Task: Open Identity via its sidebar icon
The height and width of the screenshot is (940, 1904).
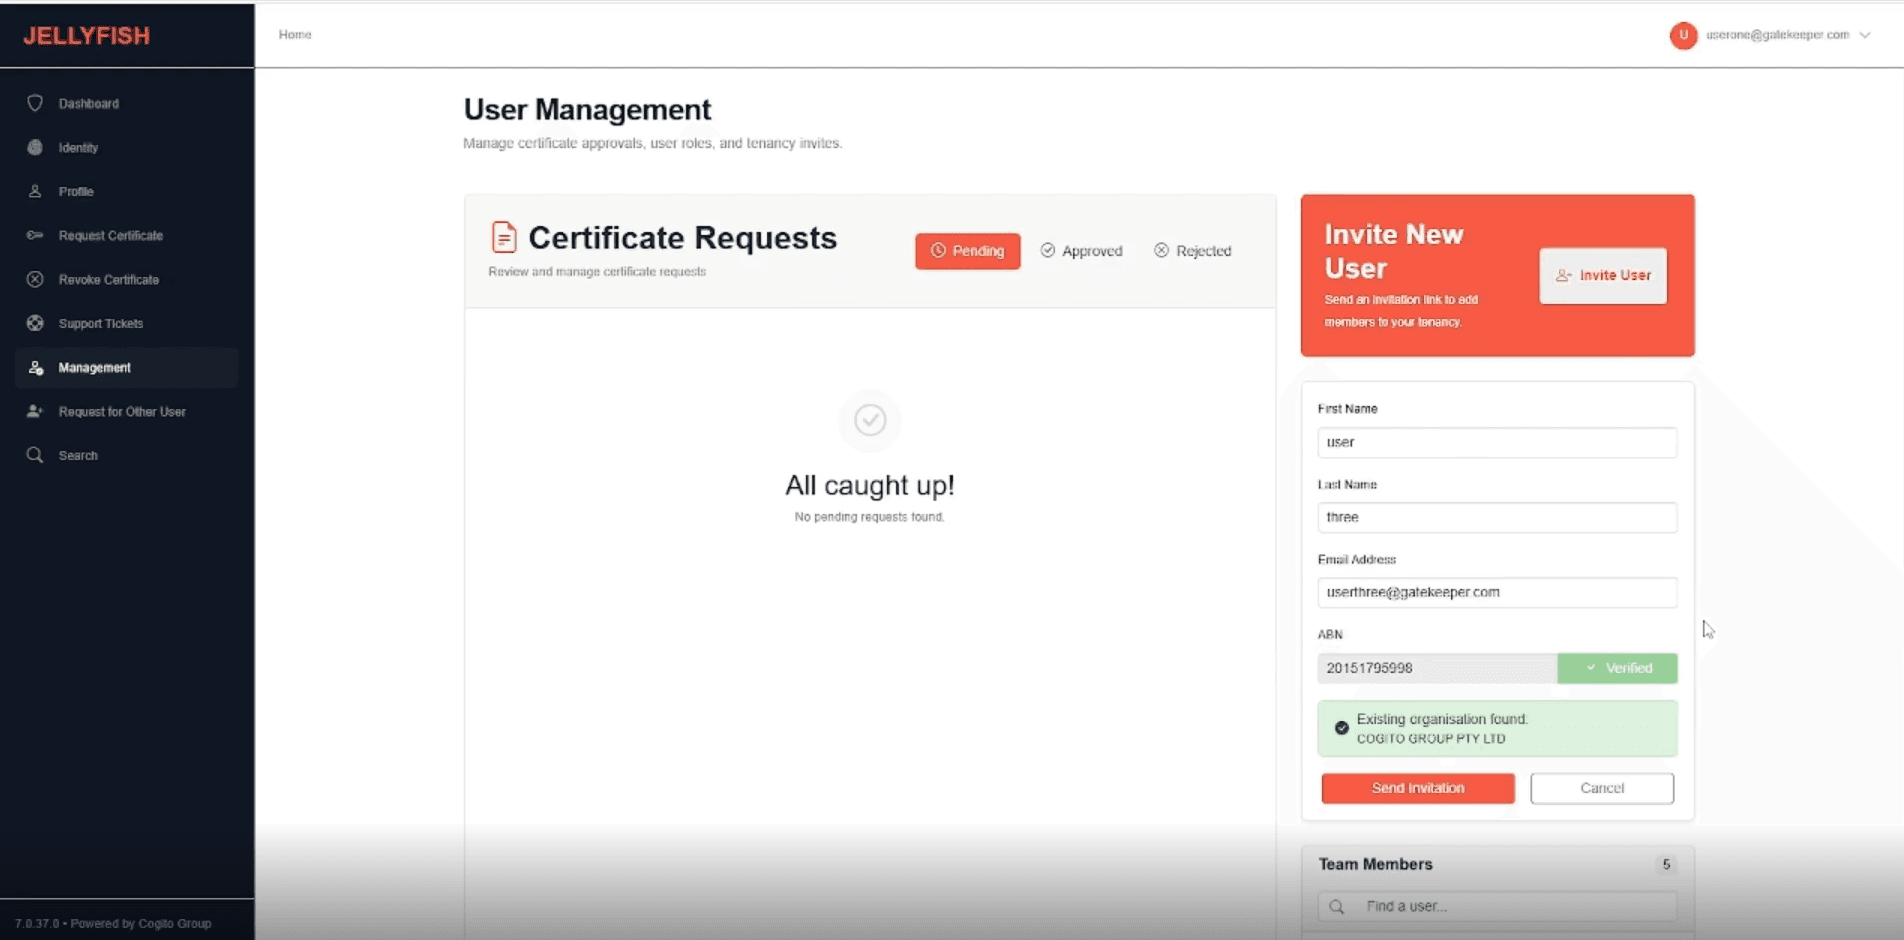Action: [35, 147]
